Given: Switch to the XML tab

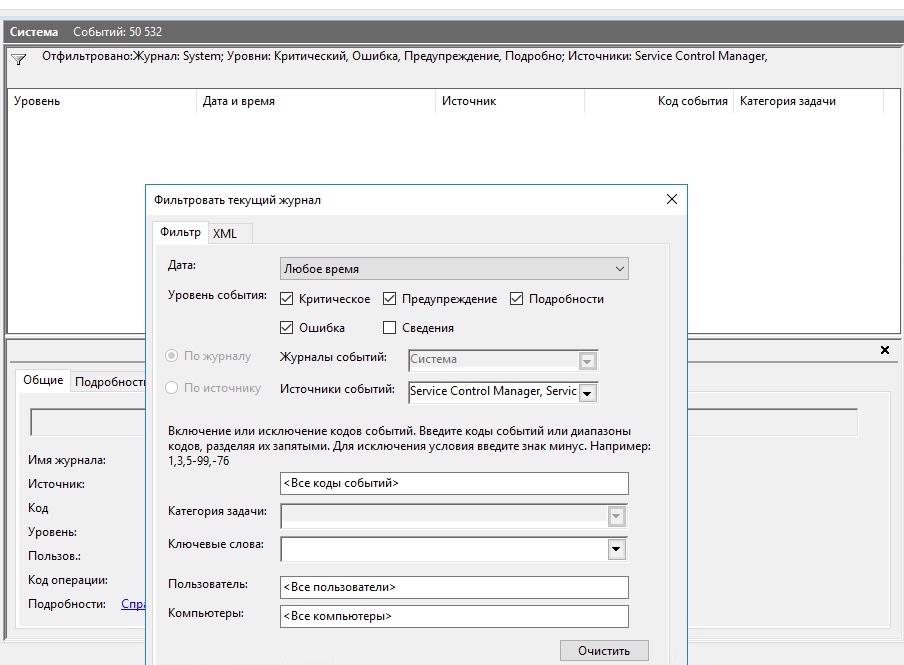Looking at the screenshot, I should [x=225, y=233].
